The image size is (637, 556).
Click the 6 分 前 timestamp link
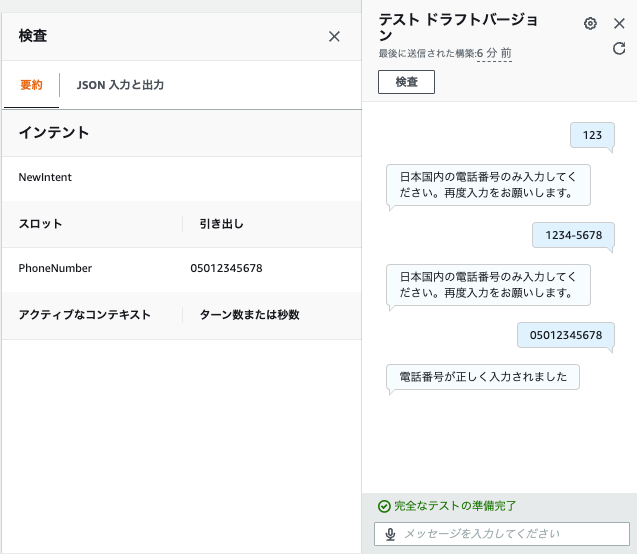[494, 53]
